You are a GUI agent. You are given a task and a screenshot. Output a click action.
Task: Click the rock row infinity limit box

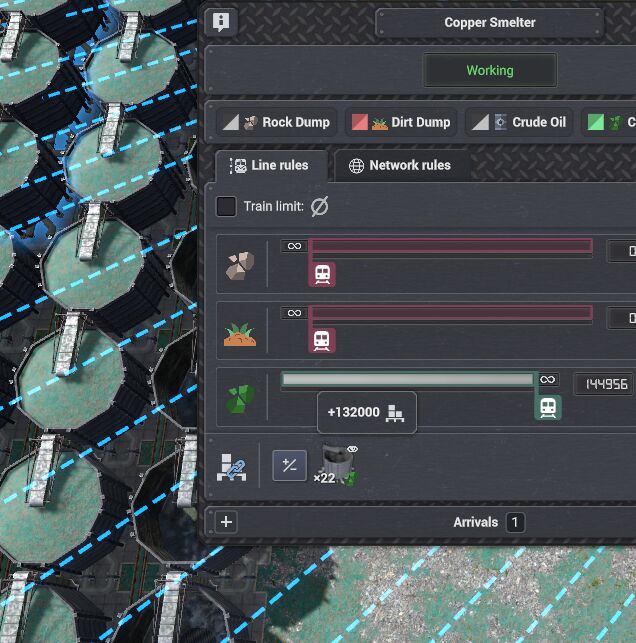294,246
